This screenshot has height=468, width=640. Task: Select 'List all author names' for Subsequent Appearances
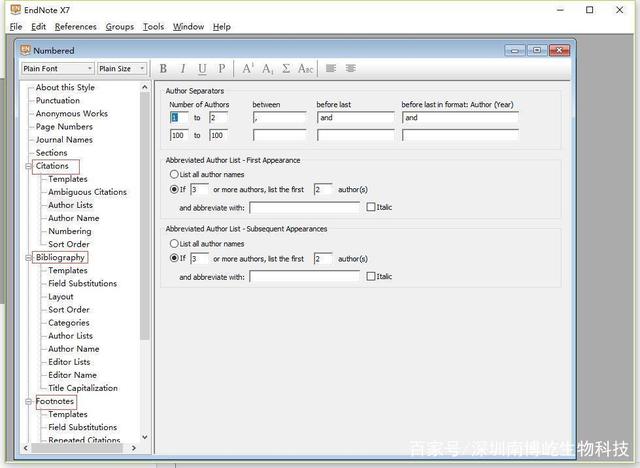tap(174, 244)
